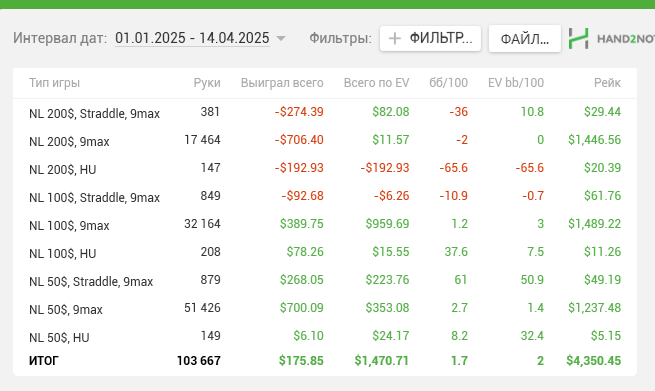Select the NL 50$, Straddle, 9max row

pos(325,280)
